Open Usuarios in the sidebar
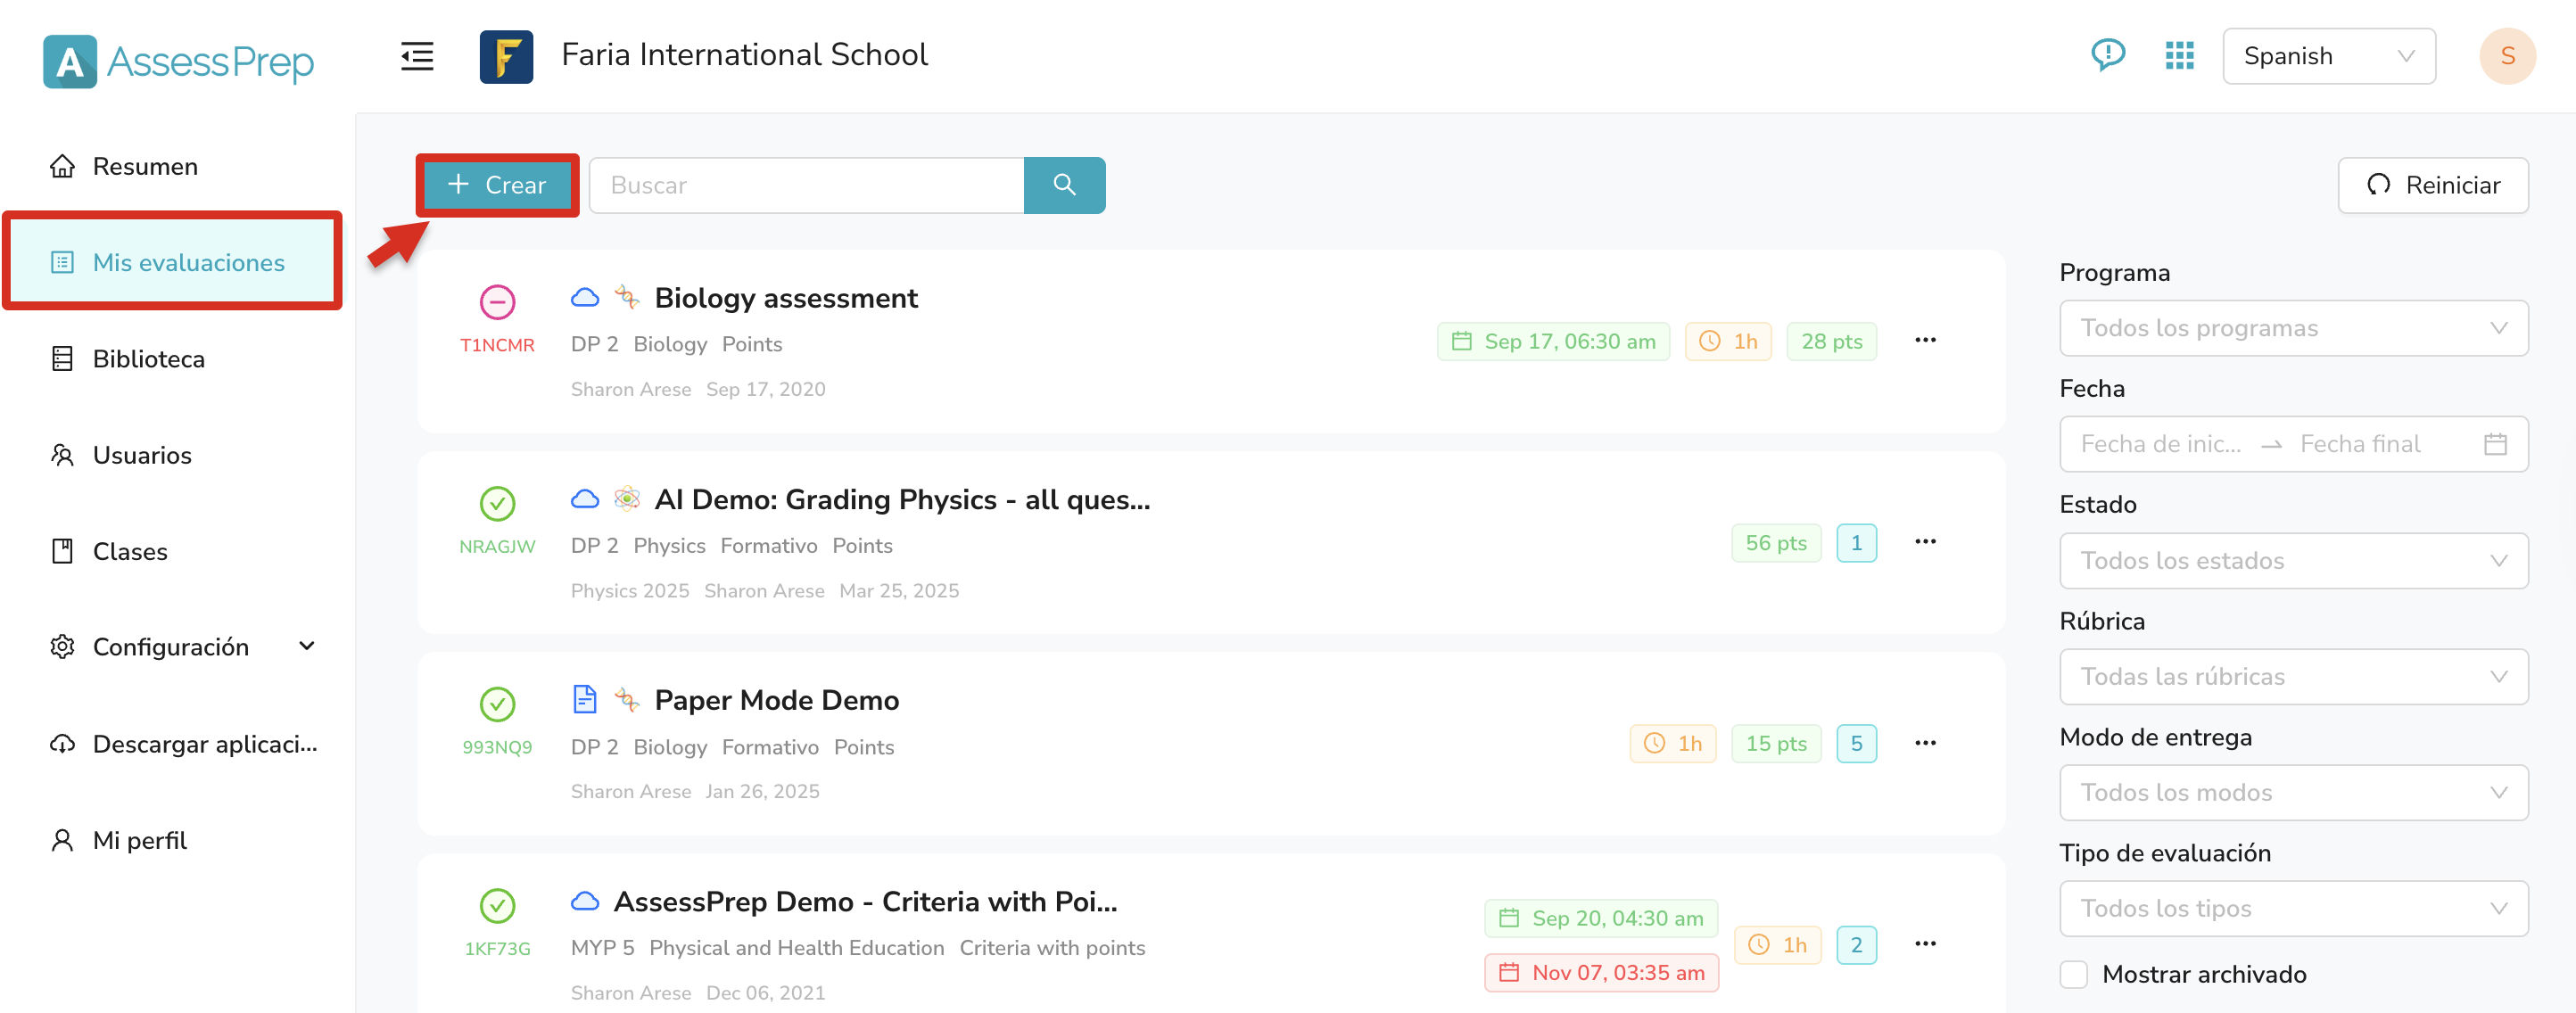This screenshot has width=2576, height=1013. click(142, 455)
